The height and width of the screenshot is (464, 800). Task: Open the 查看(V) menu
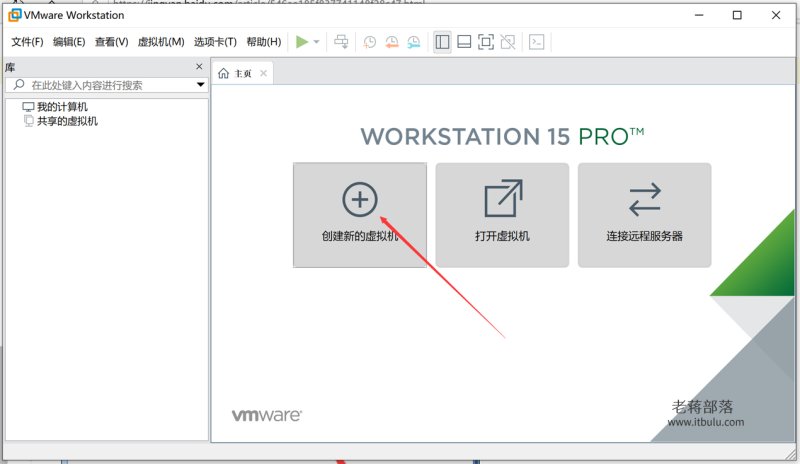click(x=111, y=42)
